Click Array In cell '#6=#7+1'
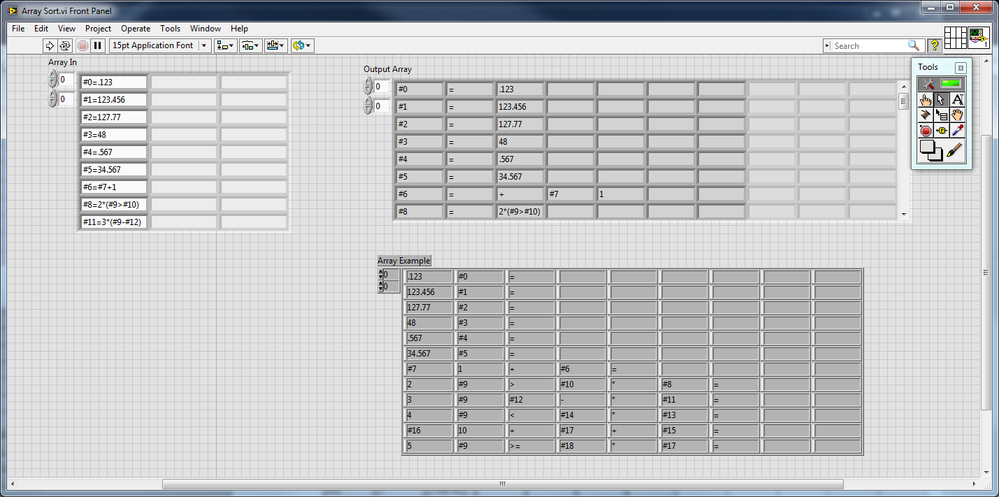Viewport: 999px width, 497px height. pyautogui.click(x=113, y=187)
